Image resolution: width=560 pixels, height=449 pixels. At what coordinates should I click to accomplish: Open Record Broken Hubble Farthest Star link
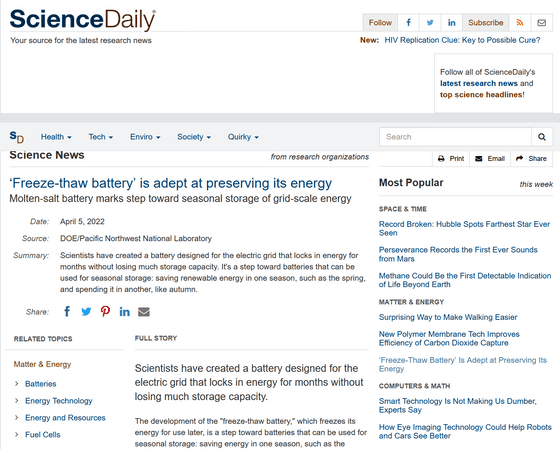click(x=464, y=228)
